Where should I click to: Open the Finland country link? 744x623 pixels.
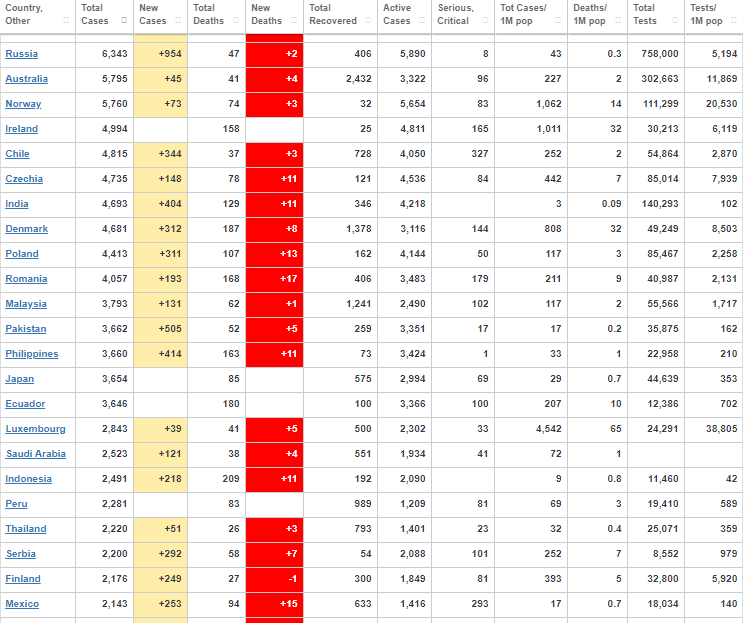click(23, 579)
